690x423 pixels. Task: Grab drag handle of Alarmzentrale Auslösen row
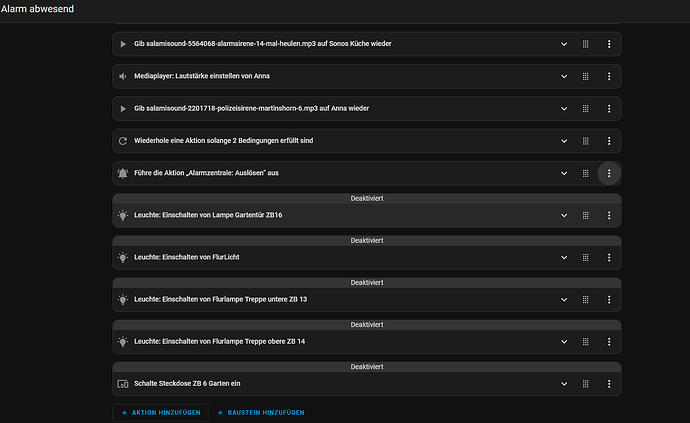pos(586,173)
